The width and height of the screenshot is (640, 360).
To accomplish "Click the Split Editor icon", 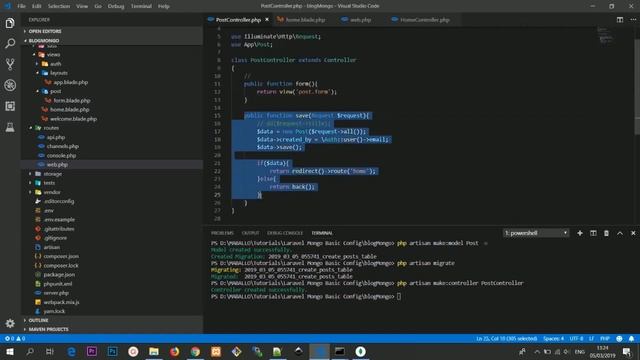I will click(620, 20).
